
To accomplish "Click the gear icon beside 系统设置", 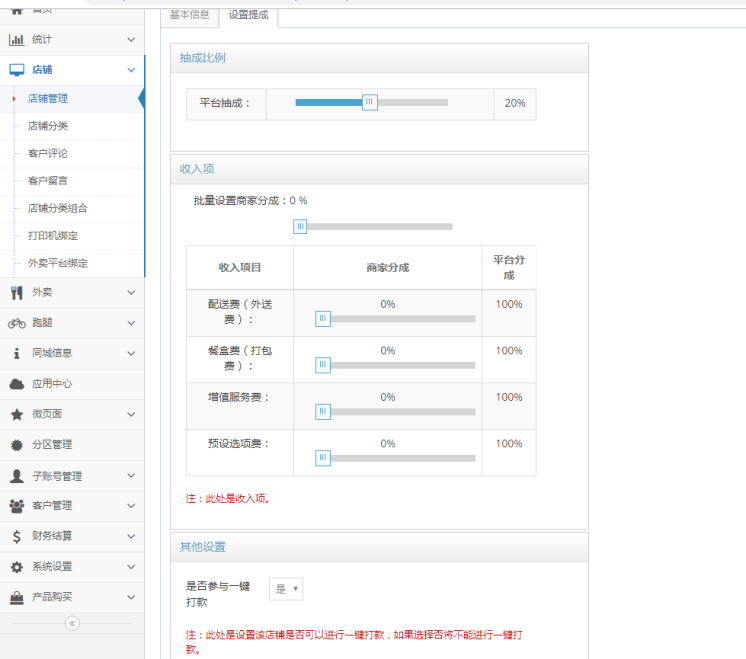I will (16, 567).
